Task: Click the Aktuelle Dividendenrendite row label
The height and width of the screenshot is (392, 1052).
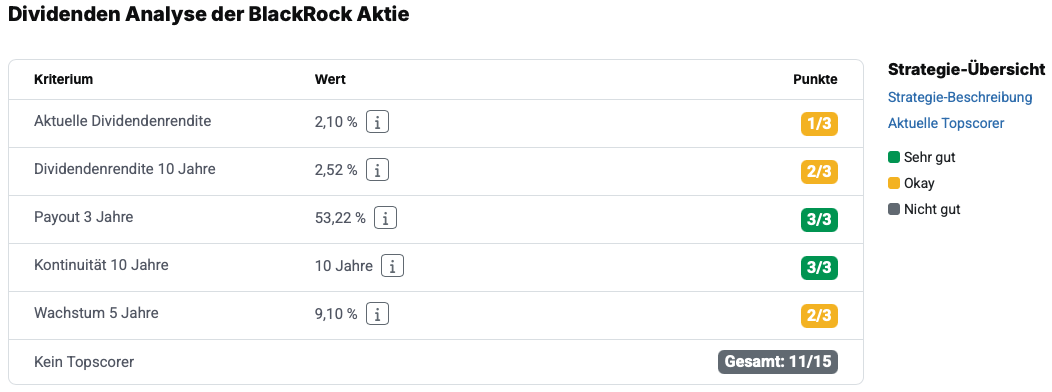Action: (x=123, y=121)
